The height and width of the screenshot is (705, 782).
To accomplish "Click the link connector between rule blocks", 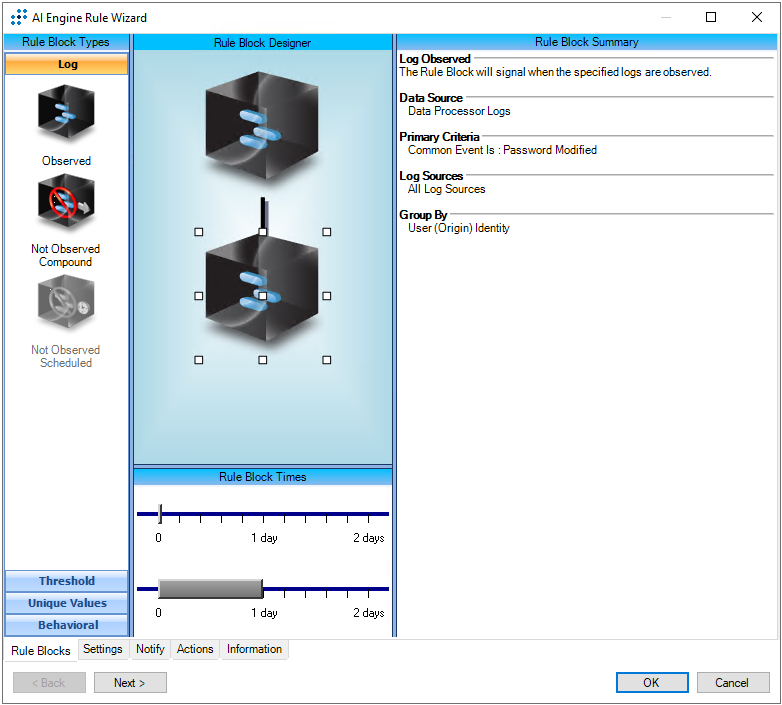I will pyautogui.click(x=263, y=211).
